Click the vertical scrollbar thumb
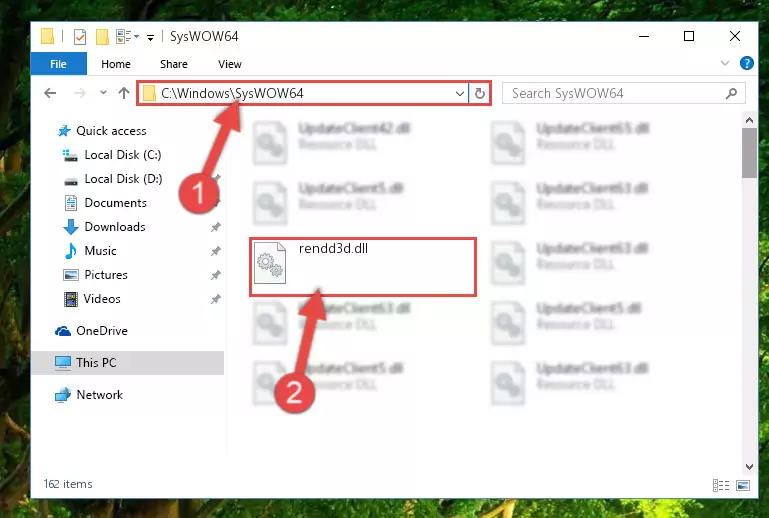769x518 pixels. pos(749,153)
